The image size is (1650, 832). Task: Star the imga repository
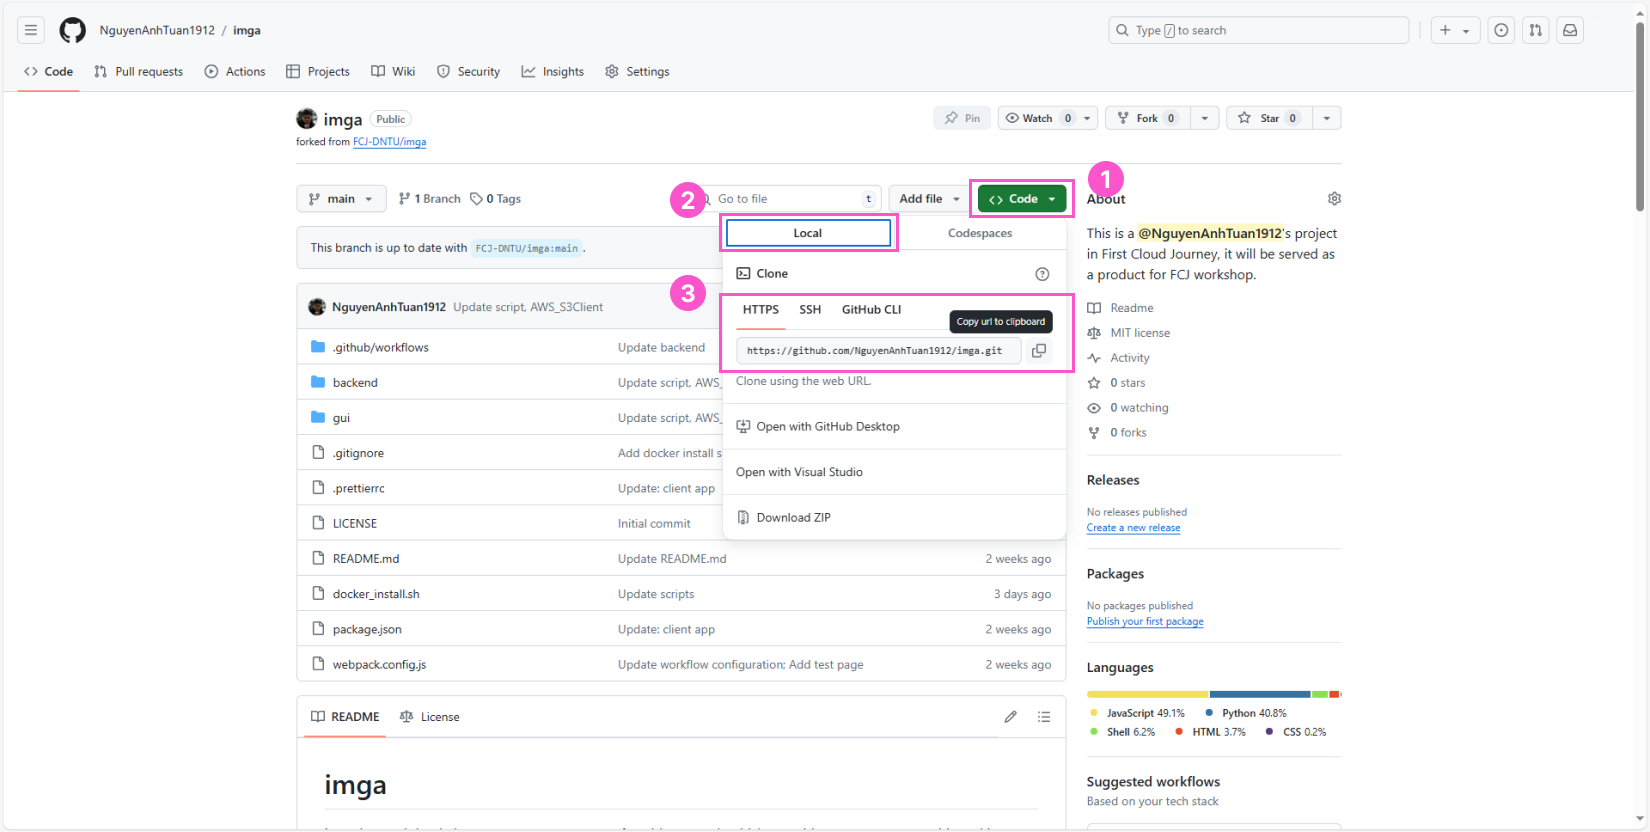click(x=1269, y=118)
